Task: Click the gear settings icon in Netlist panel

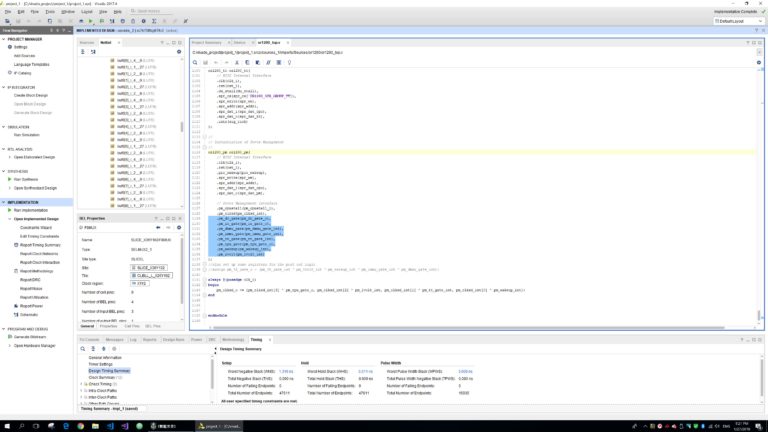Action: pyautogui.click(x=179, y=51)
